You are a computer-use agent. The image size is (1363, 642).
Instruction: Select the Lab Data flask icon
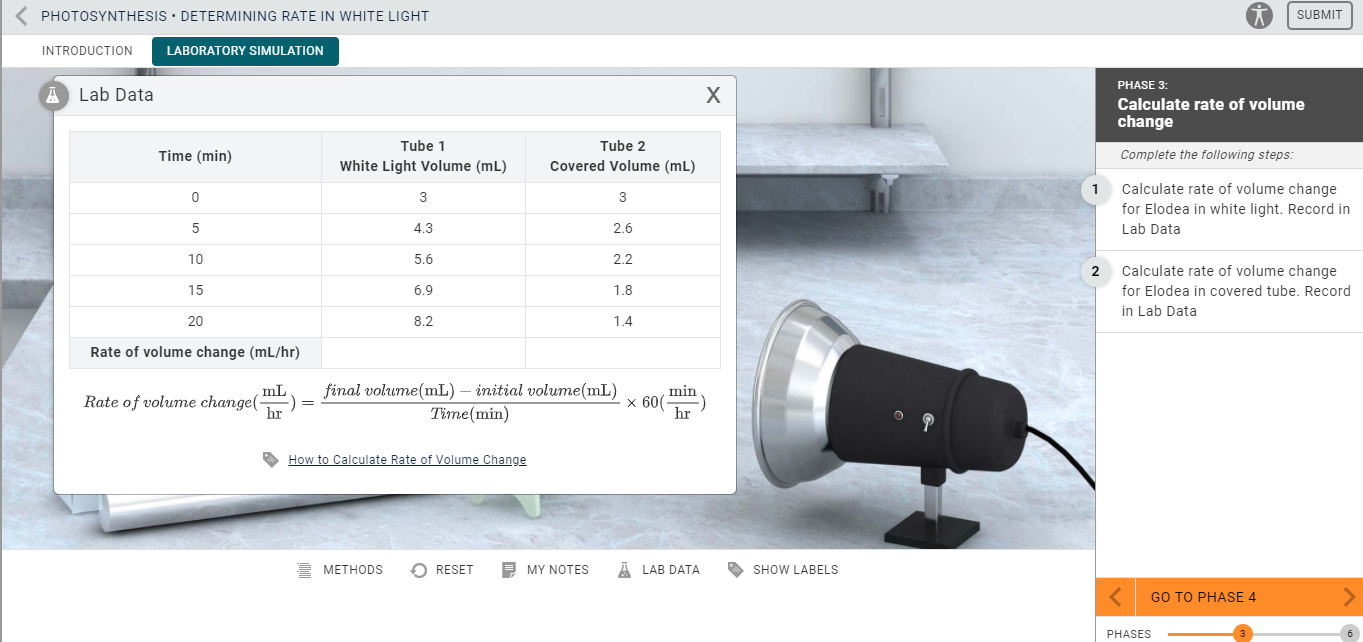(x=622, y=569)
